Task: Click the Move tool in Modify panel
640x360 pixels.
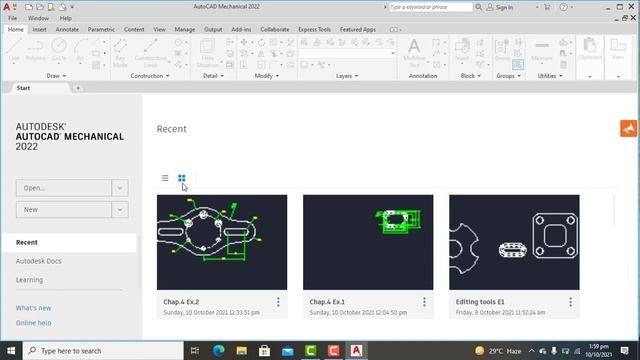Action: 244,42
